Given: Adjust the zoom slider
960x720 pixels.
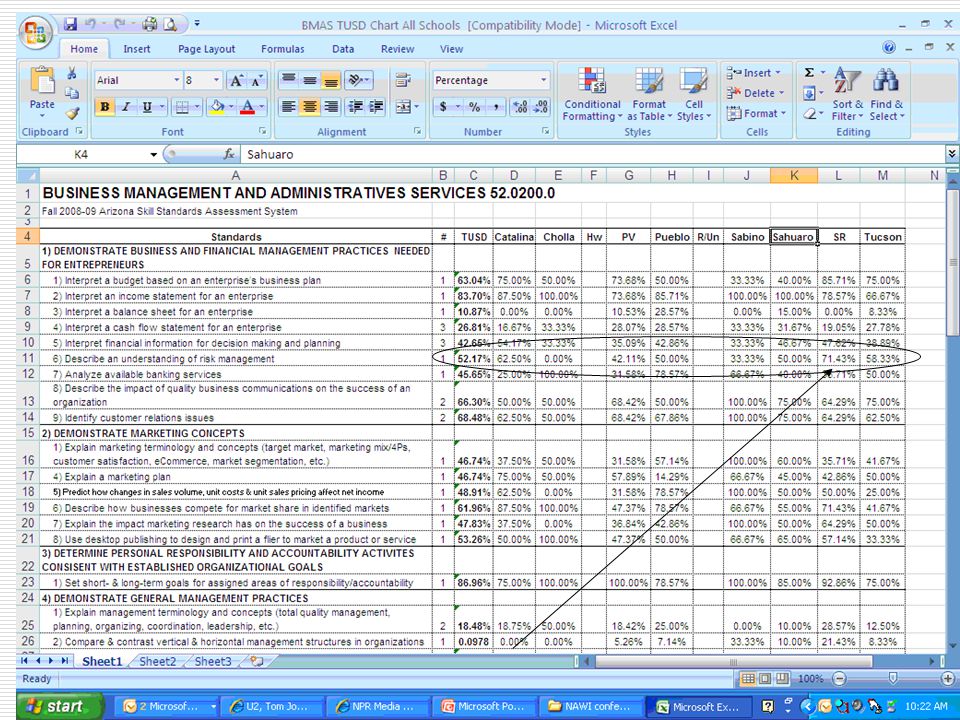Looking at the screenshot, I should 893,678.
